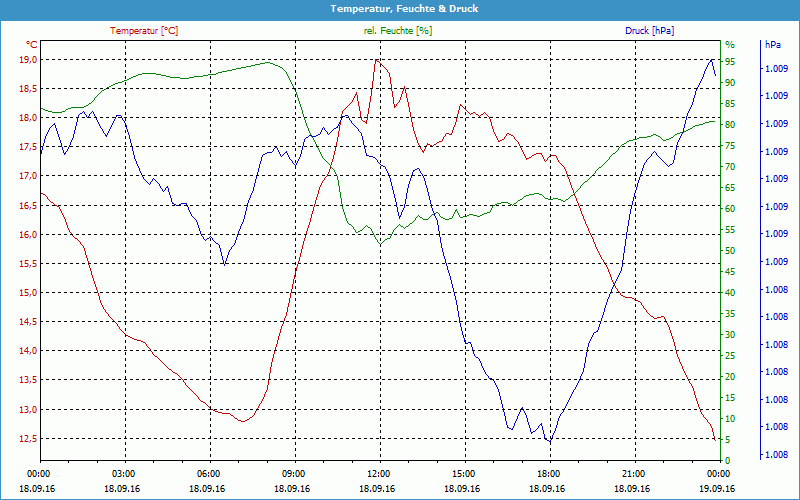Click the 13,5 temperature axis value
Screen dimensions: 800x500
[29, 380]
